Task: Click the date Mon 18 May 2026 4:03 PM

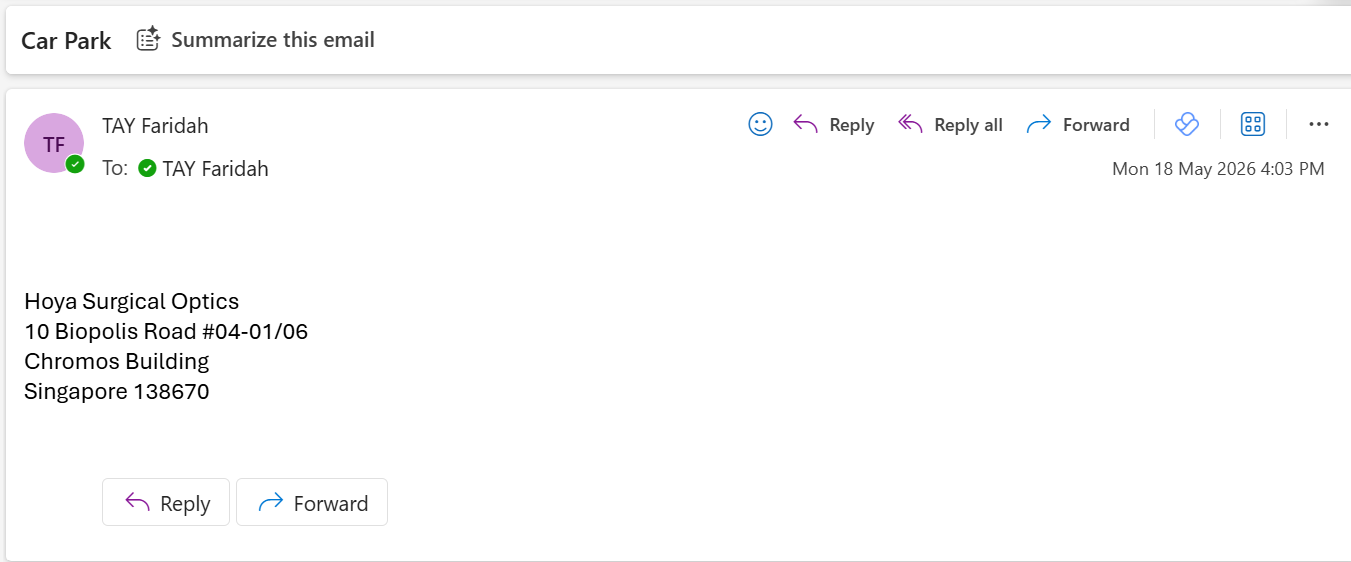Action: (x=1218, y=168)
